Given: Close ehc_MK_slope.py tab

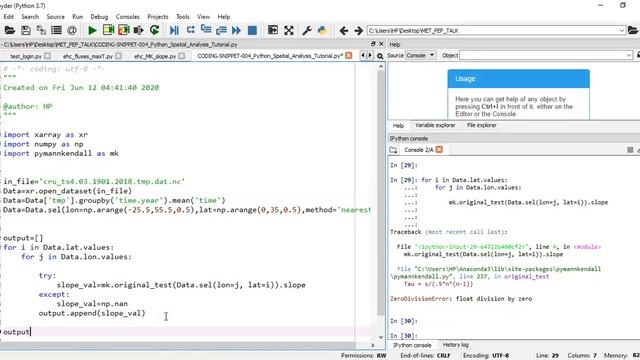Looking at the screenshot, I should coord(182,56).
